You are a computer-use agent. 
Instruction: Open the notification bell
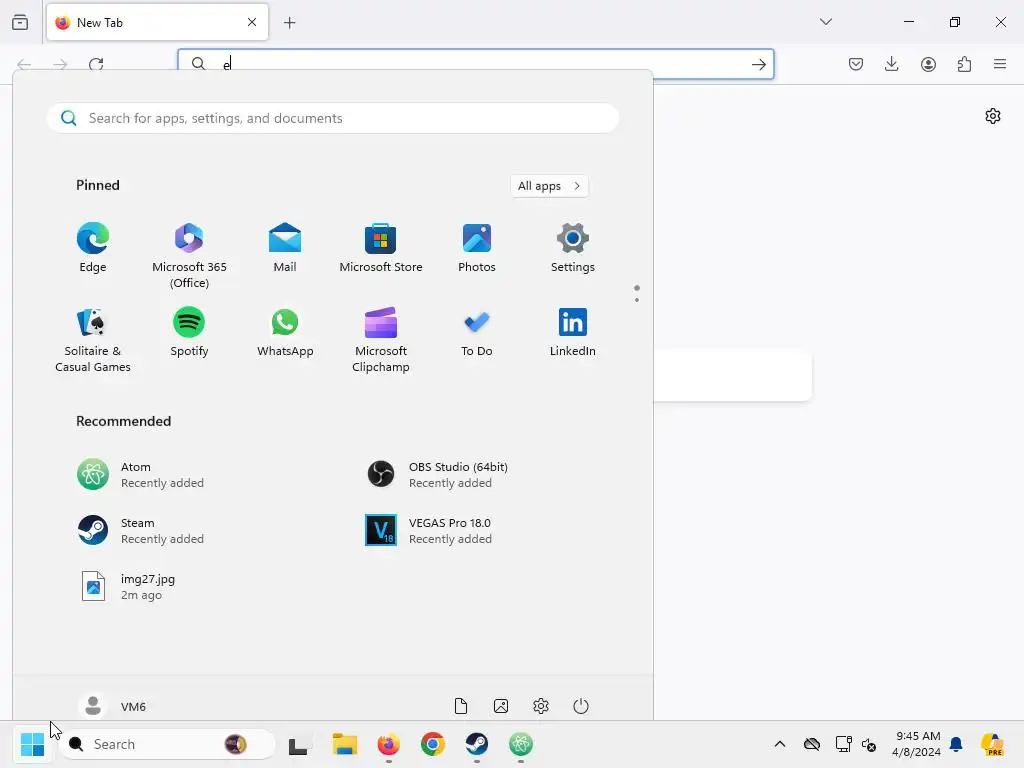[x=956, y=744]
